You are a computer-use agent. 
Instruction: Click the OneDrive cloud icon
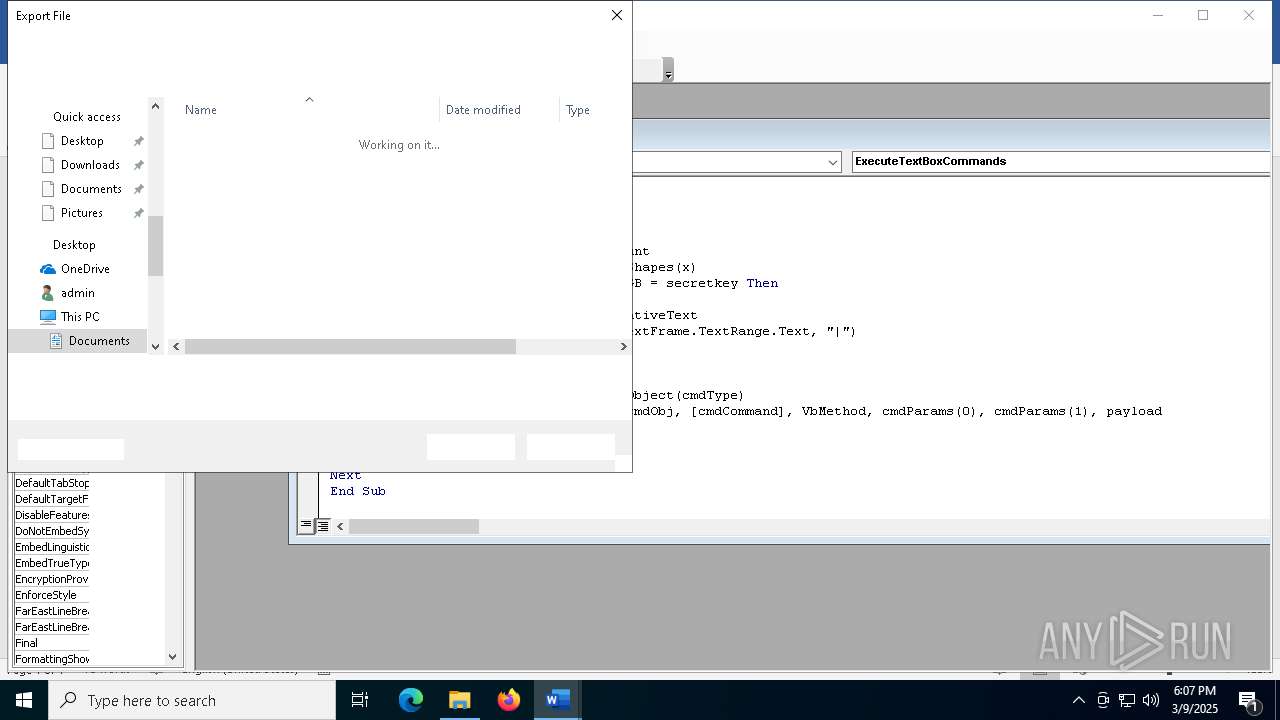48,269
